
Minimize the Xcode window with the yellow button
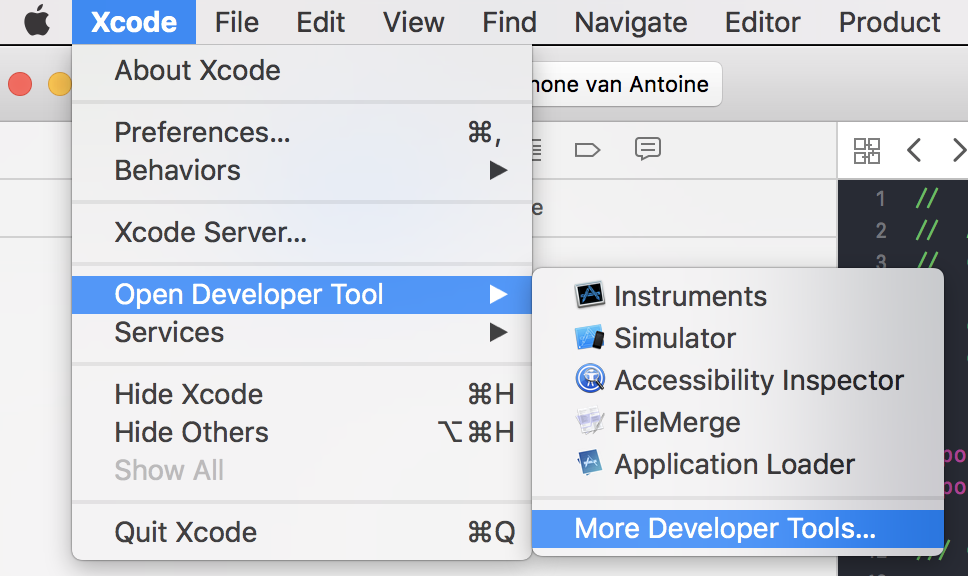point(60,84)
